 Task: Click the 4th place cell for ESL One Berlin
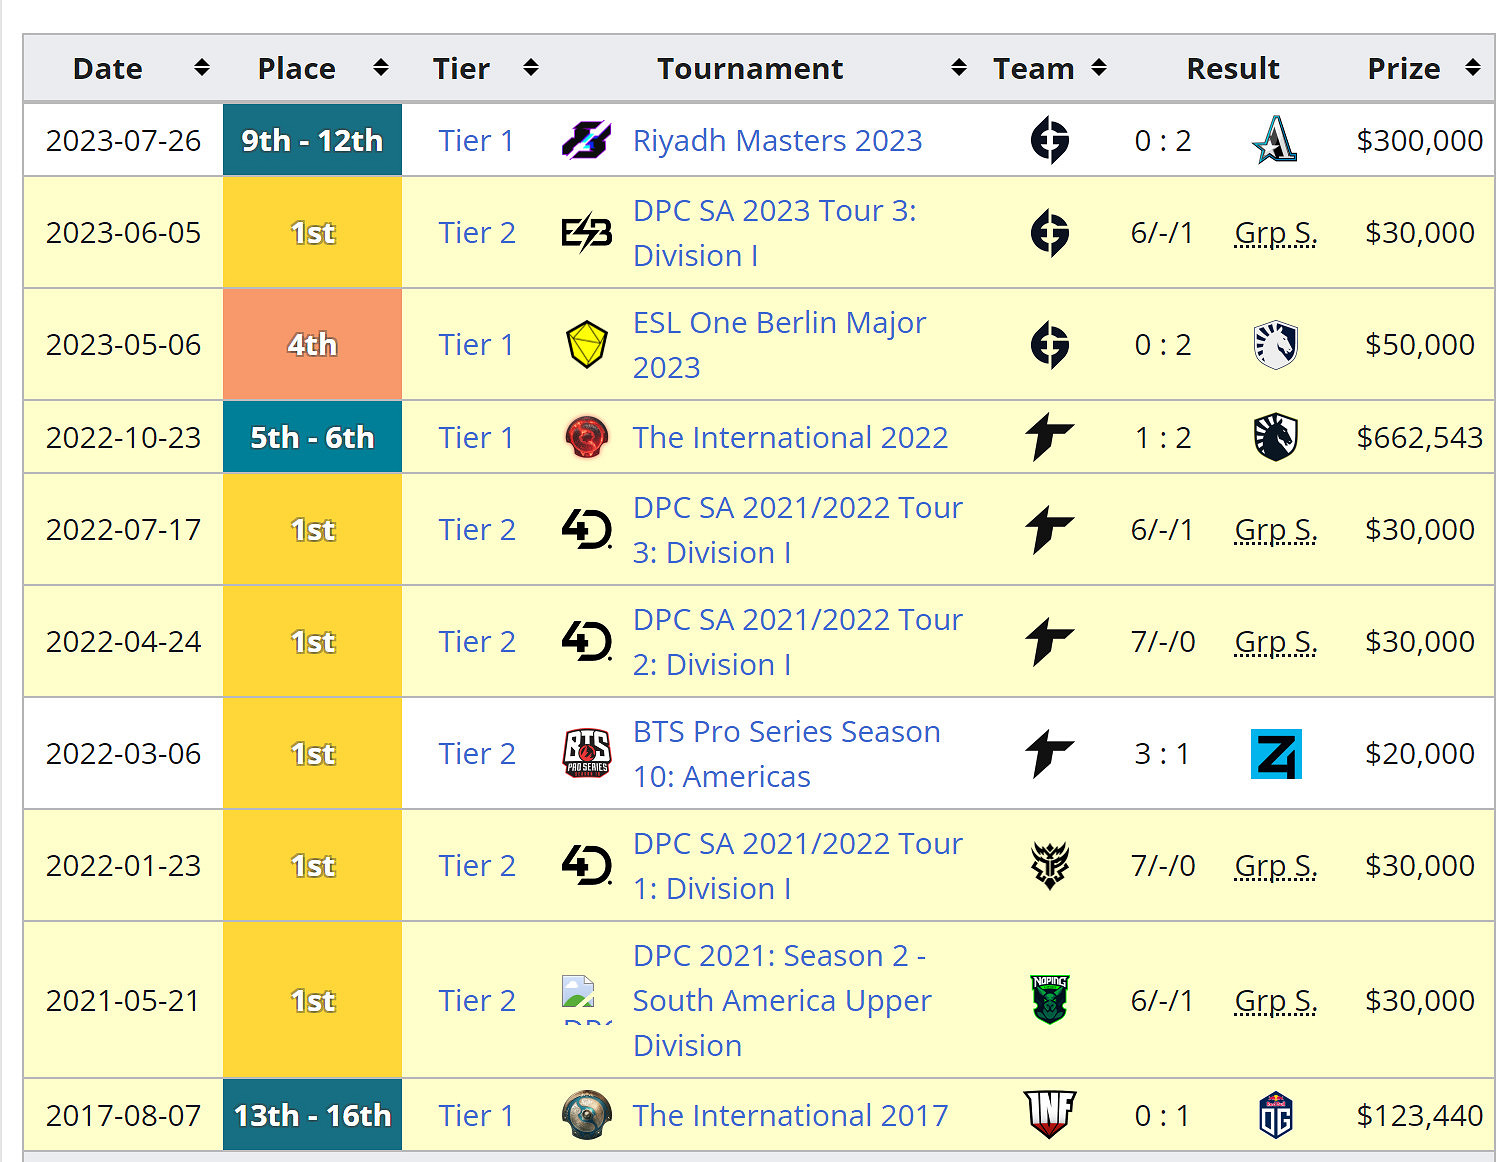(x=312, y=344)
